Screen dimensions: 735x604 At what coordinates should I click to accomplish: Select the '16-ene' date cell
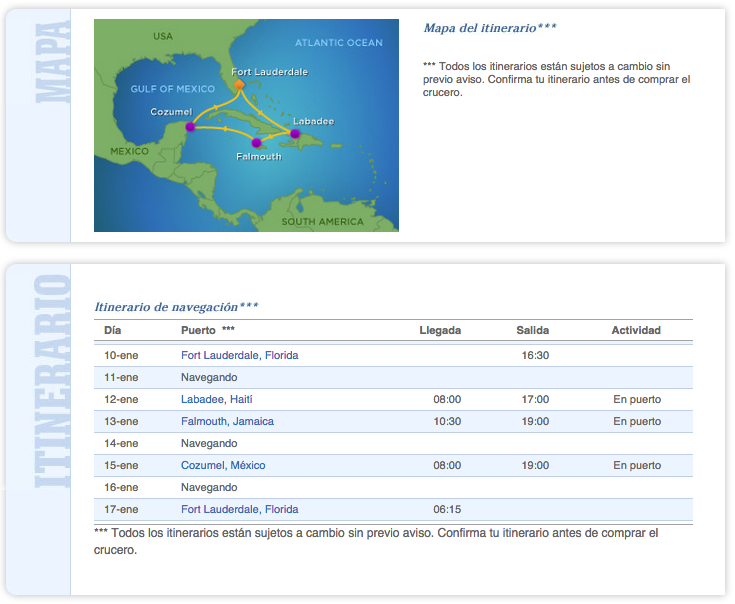[x=121, y=487]
